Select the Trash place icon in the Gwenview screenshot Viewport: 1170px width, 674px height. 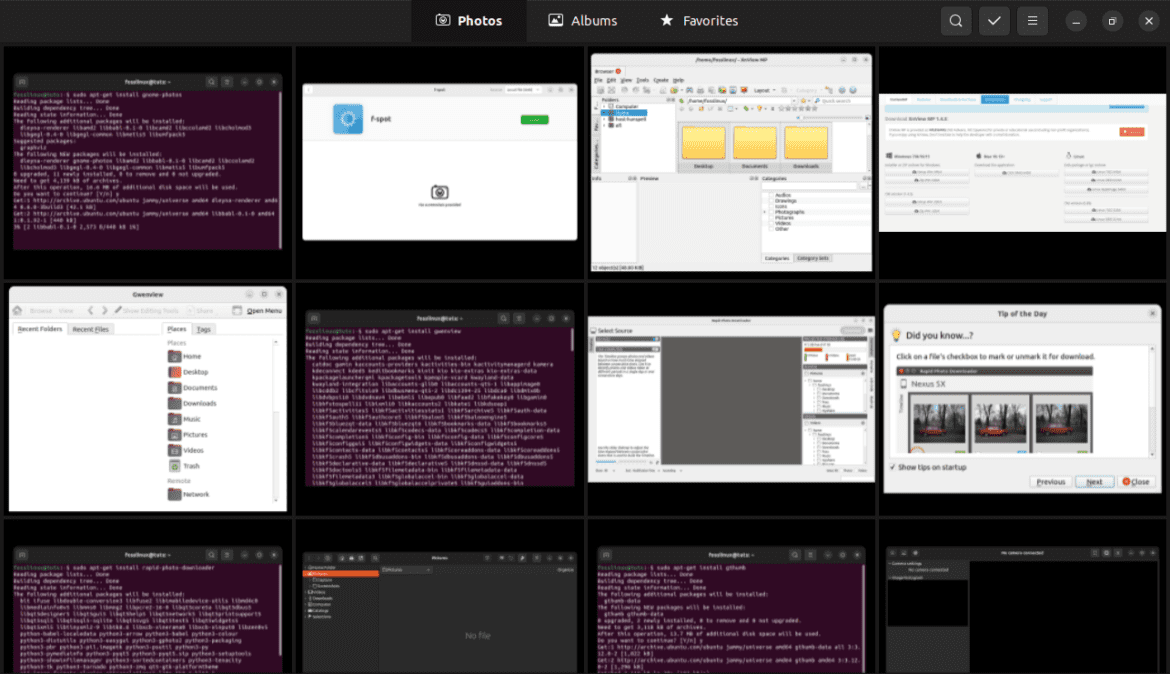pyautogui.click(x=174, y=466)
